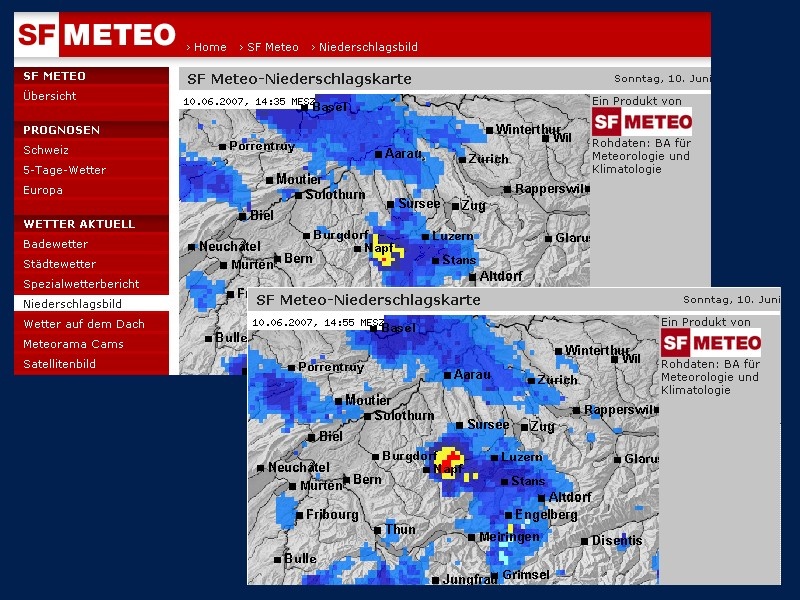Click timestamp 10.06.2007, 14:55 MESZ
The height and width of the screenshot is (600, 800).
pos(318,322)
